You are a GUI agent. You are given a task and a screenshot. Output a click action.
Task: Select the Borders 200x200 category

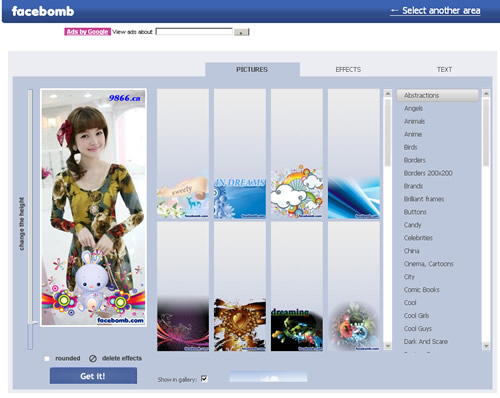tap(428, 173)
